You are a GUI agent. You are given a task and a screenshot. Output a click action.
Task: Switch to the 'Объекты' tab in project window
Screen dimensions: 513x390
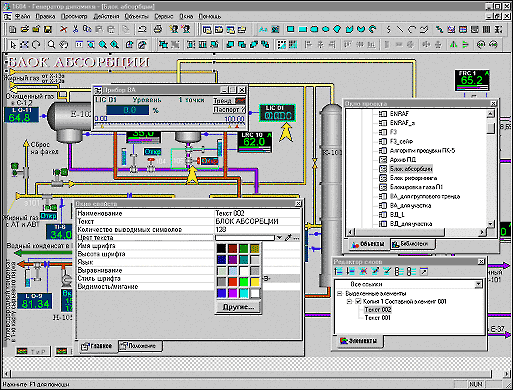pos(369,244)
